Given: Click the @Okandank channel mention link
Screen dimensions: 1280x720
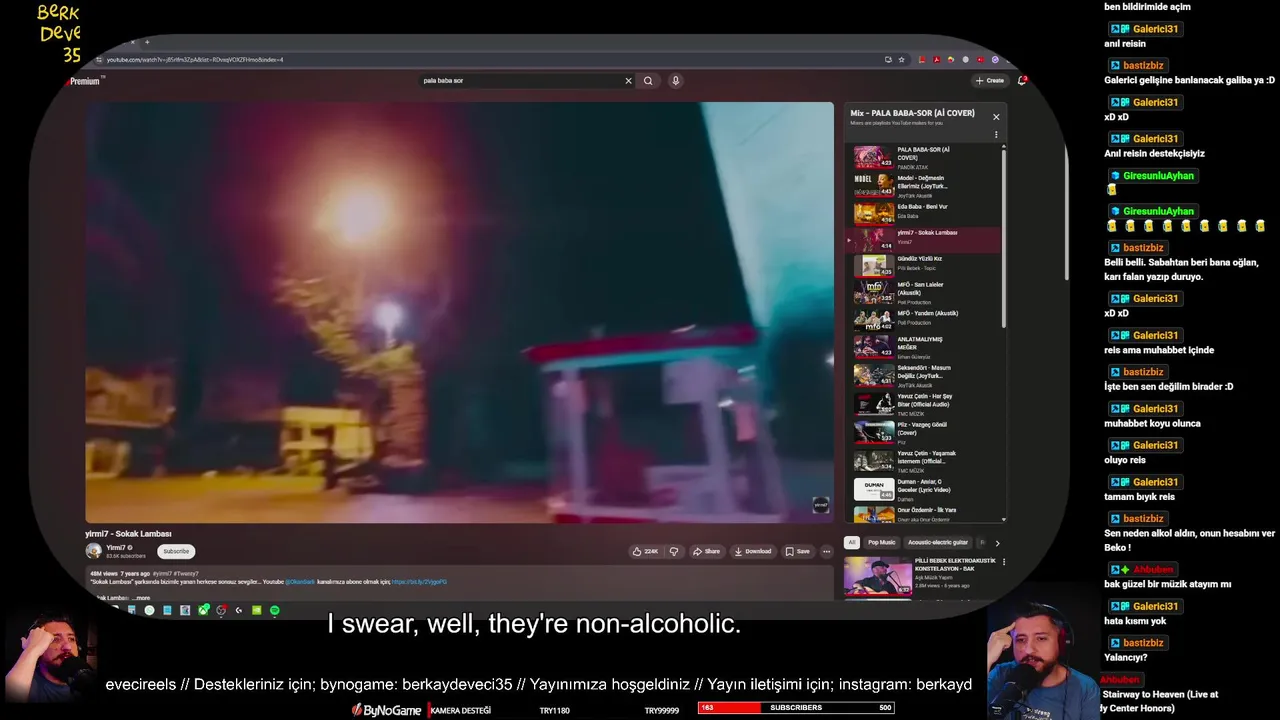Looking at the screenshot, I should (x=300, y=581).
